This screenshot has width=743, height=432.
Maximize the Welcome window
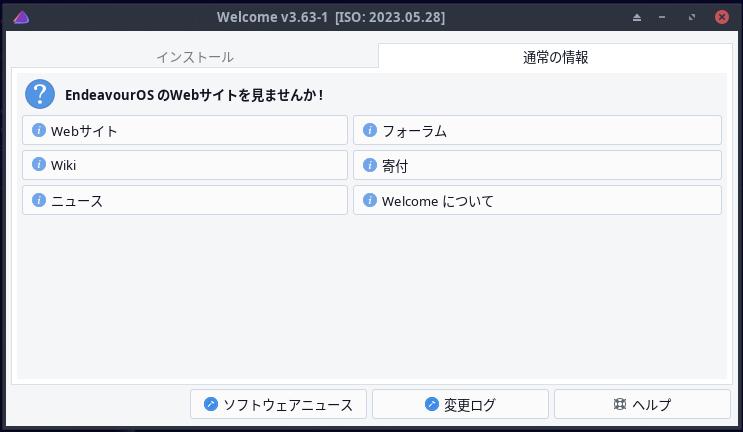coord(692,18)
